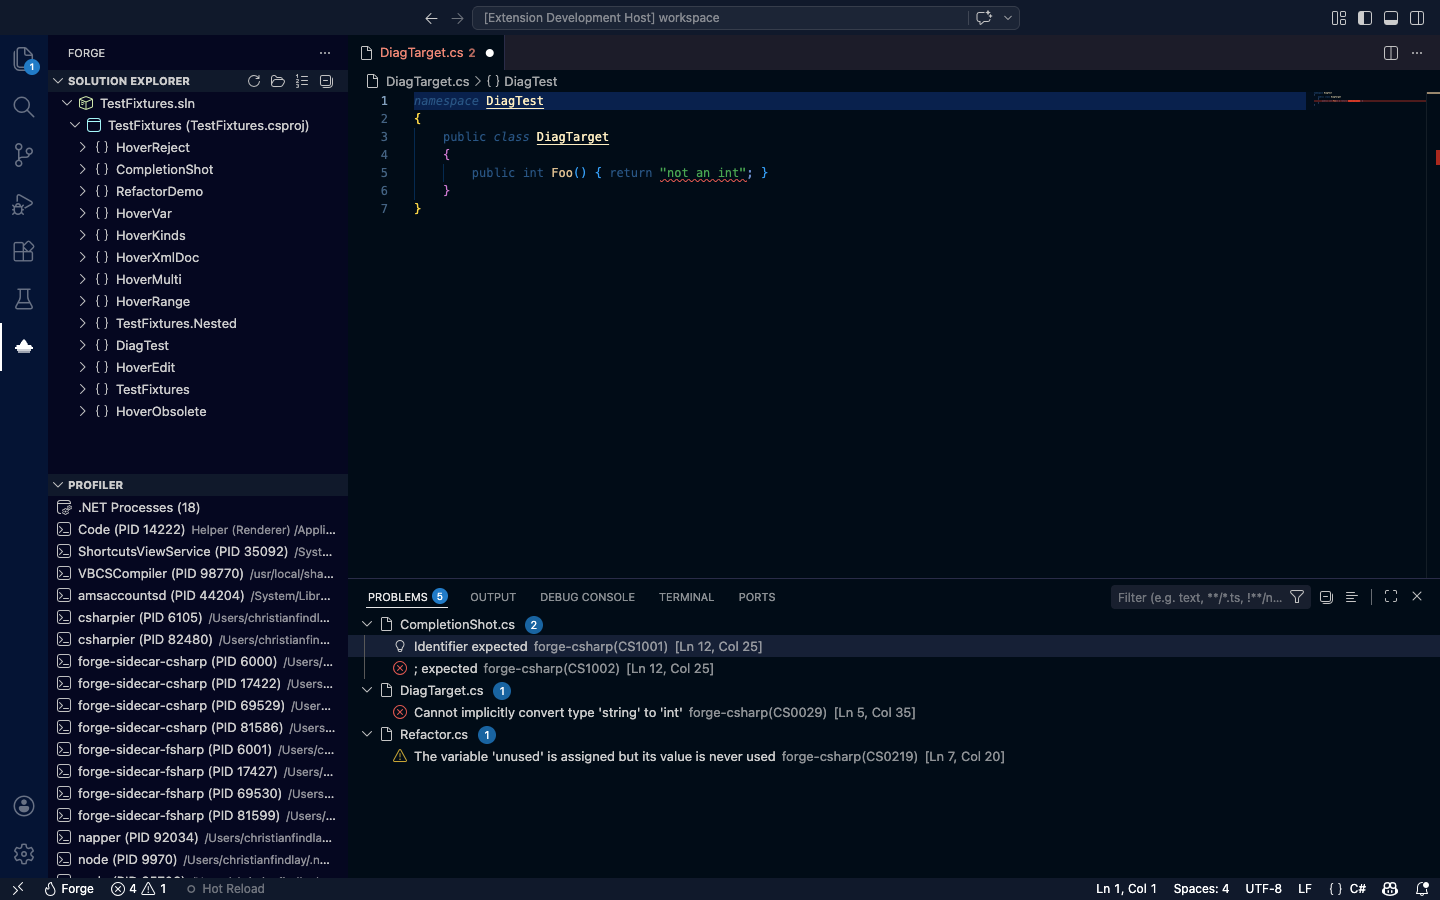
Task: Refresh the Solution Explorer
Action: coord(254,81)
